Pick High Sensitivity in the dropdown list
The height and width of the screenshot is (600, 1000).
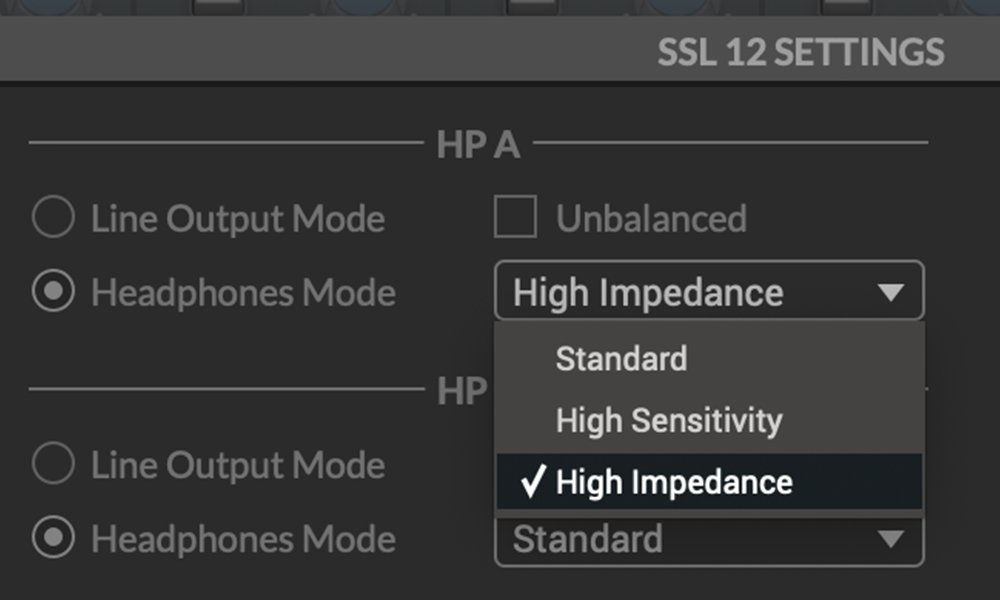(668, 420)
